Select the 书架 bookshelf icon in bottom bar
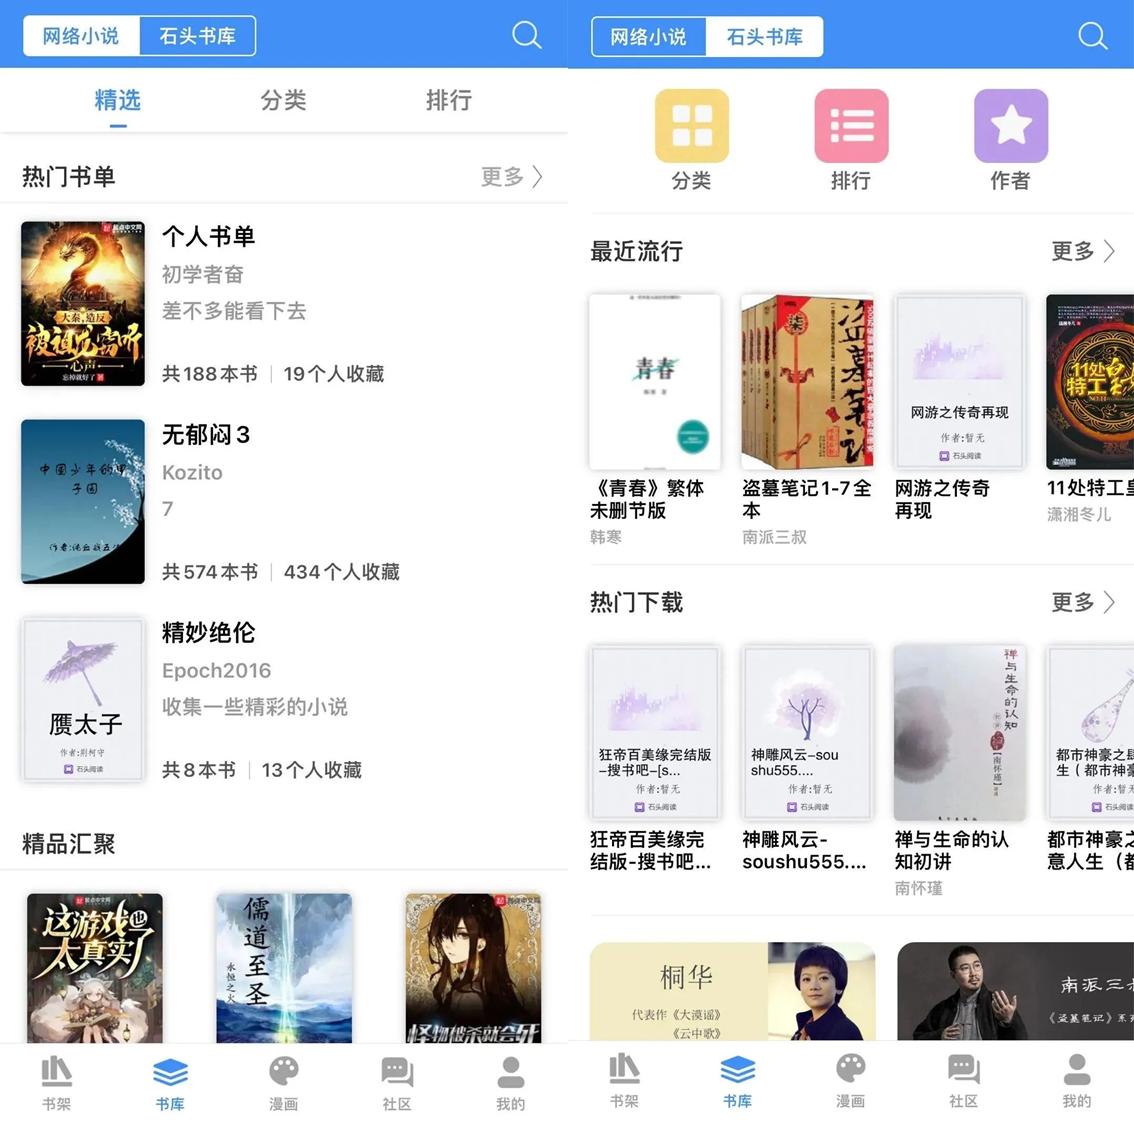1134x1123 pixels. click(x=56, y=1080)
